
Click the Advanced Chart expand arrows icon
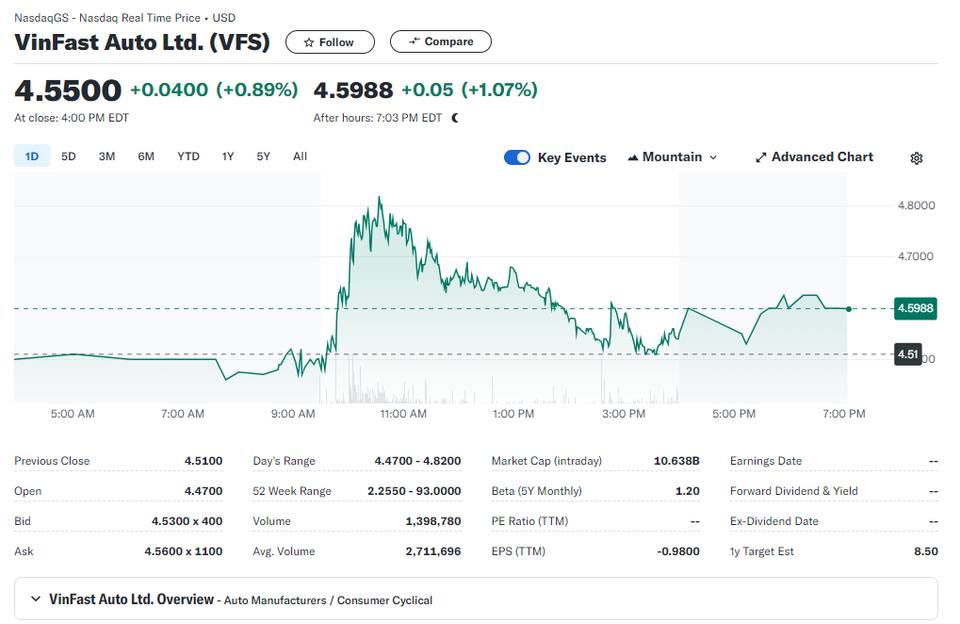[x=761, y=157]
